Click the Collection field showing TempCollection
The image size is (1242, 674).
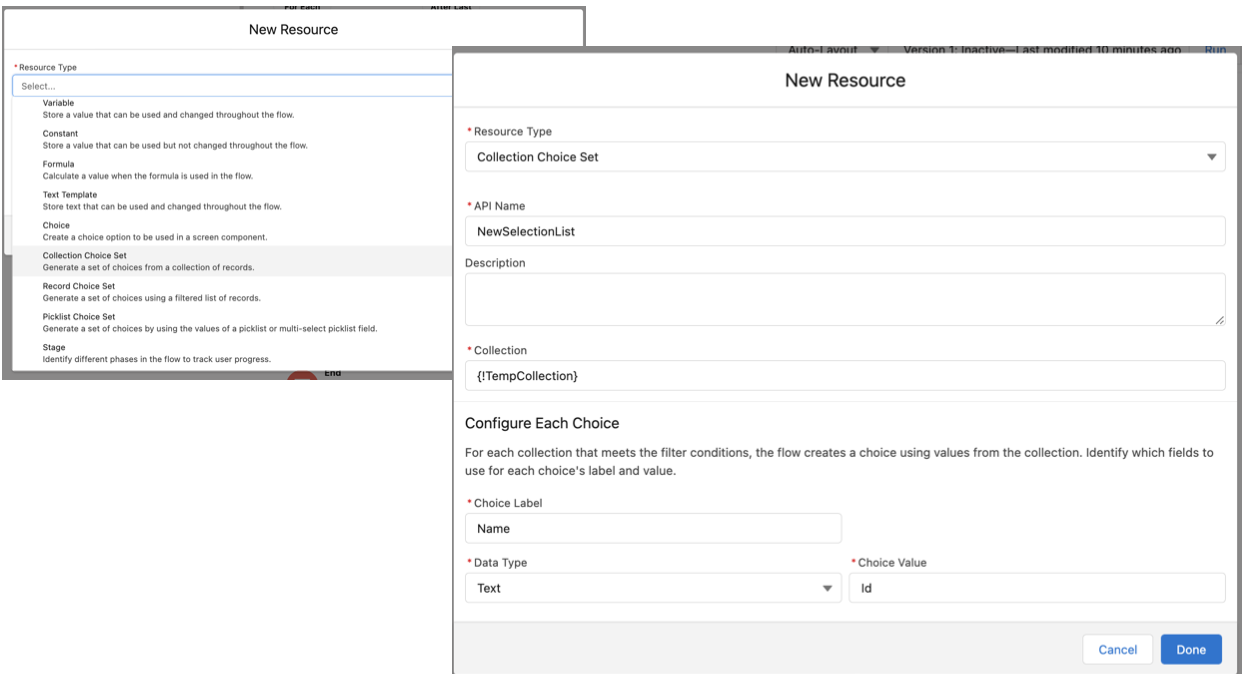(x=845, y=376)
